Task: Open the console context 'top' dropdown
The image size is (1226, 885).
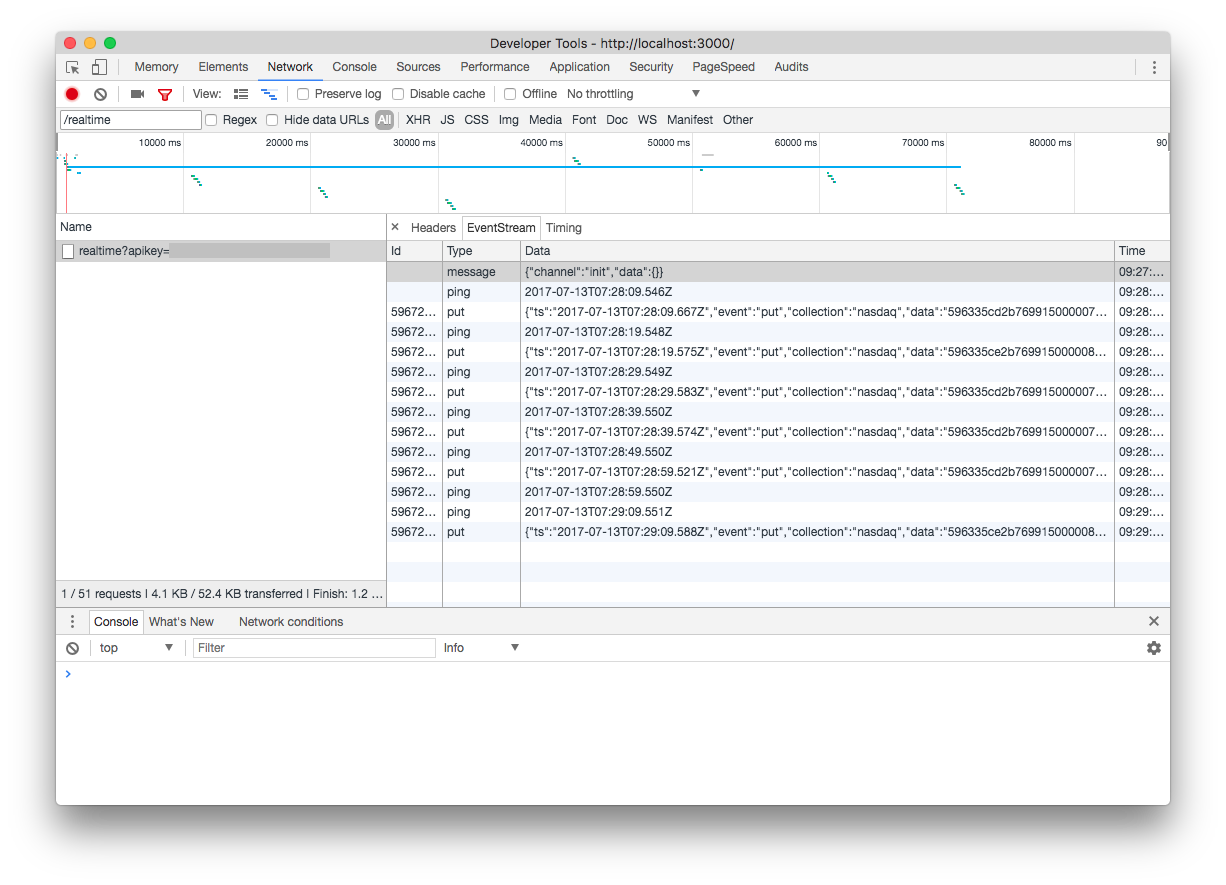Action: (137, 648)
